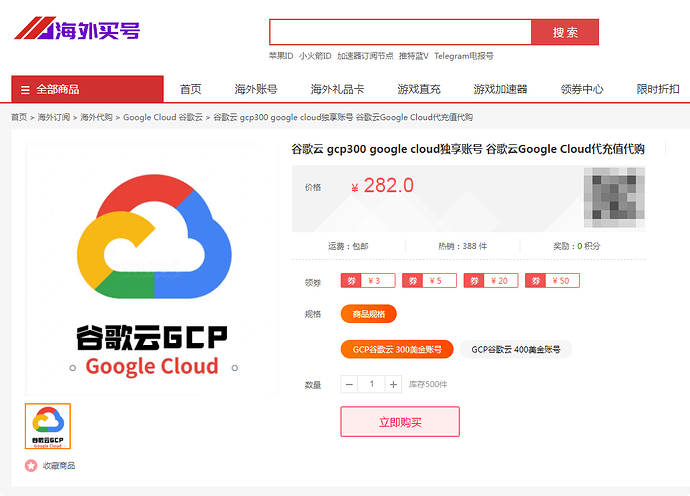Click the quantity value field
This screenshot has height=496, width=690.
coord(371,384)
